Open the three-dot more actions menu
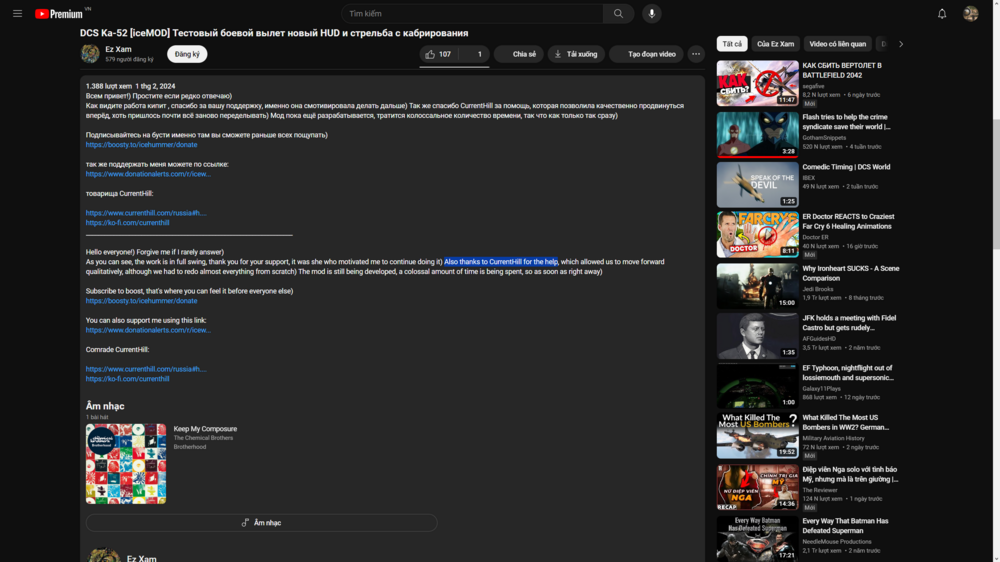The image size is (1000, 562). click(x=696, y=54)
